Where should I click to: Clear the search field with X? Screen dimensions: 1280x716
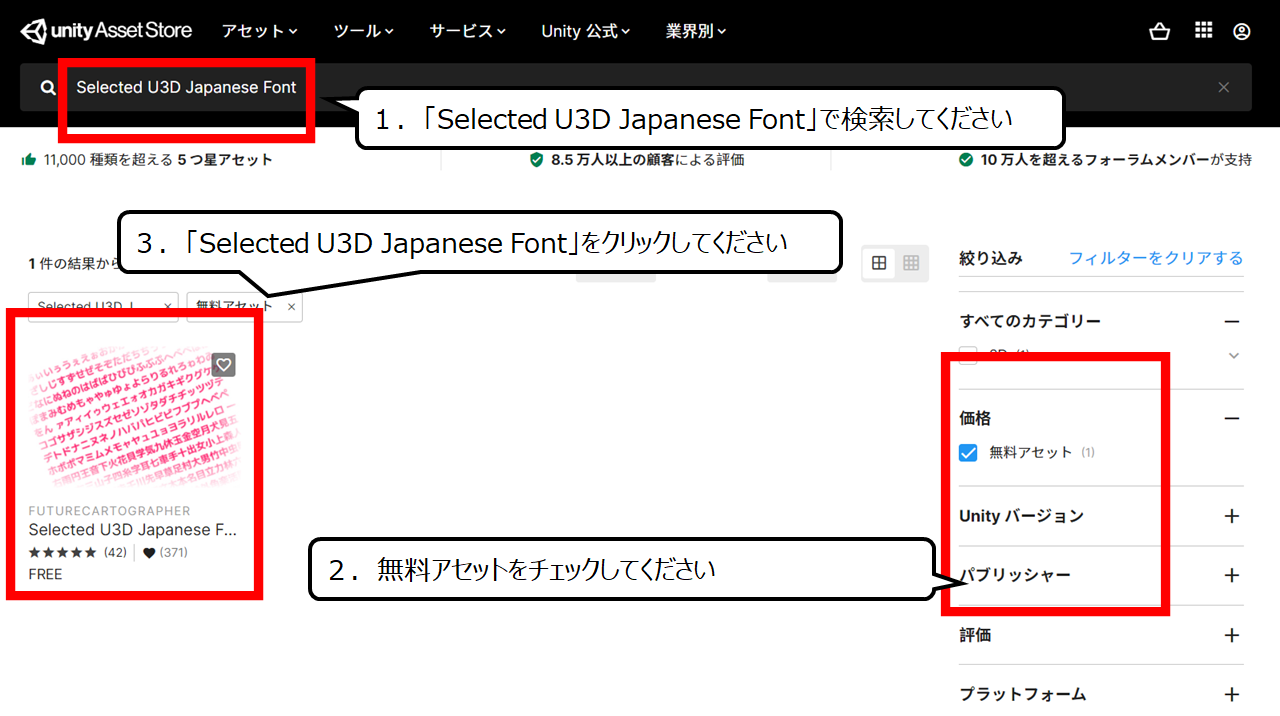click(x=1224, y=87)
